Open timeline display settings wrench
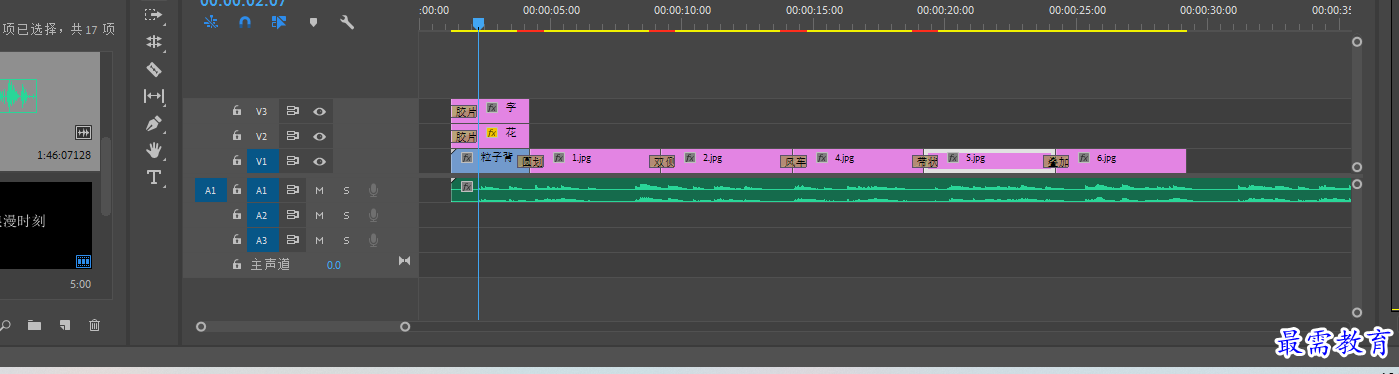The width and height of the screenshot is (1399, 374). 347,21
